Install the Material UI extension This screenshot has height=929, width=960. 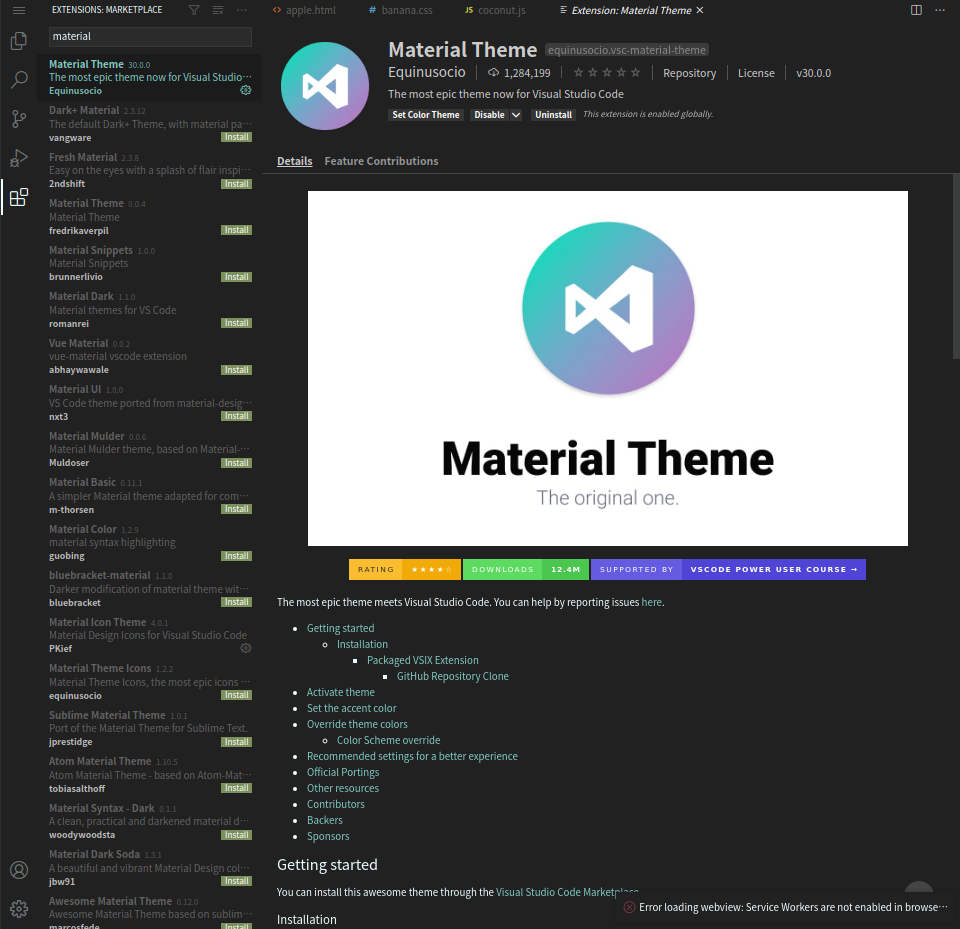tap(236, 416)
